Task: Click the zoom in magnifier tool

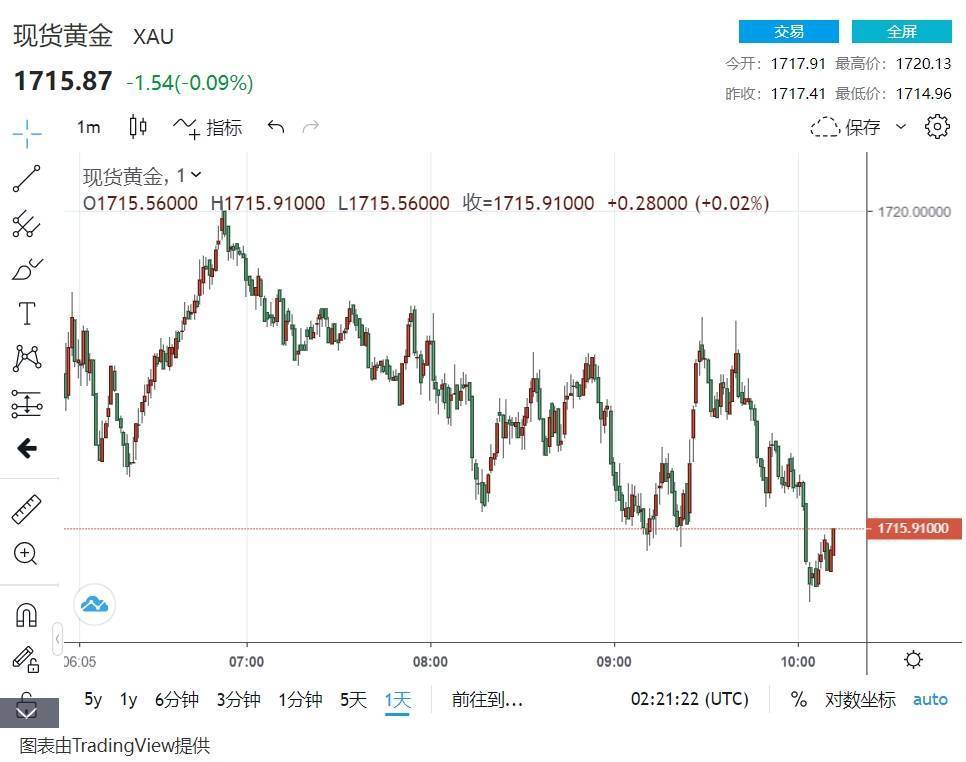Action: [25, 553]
